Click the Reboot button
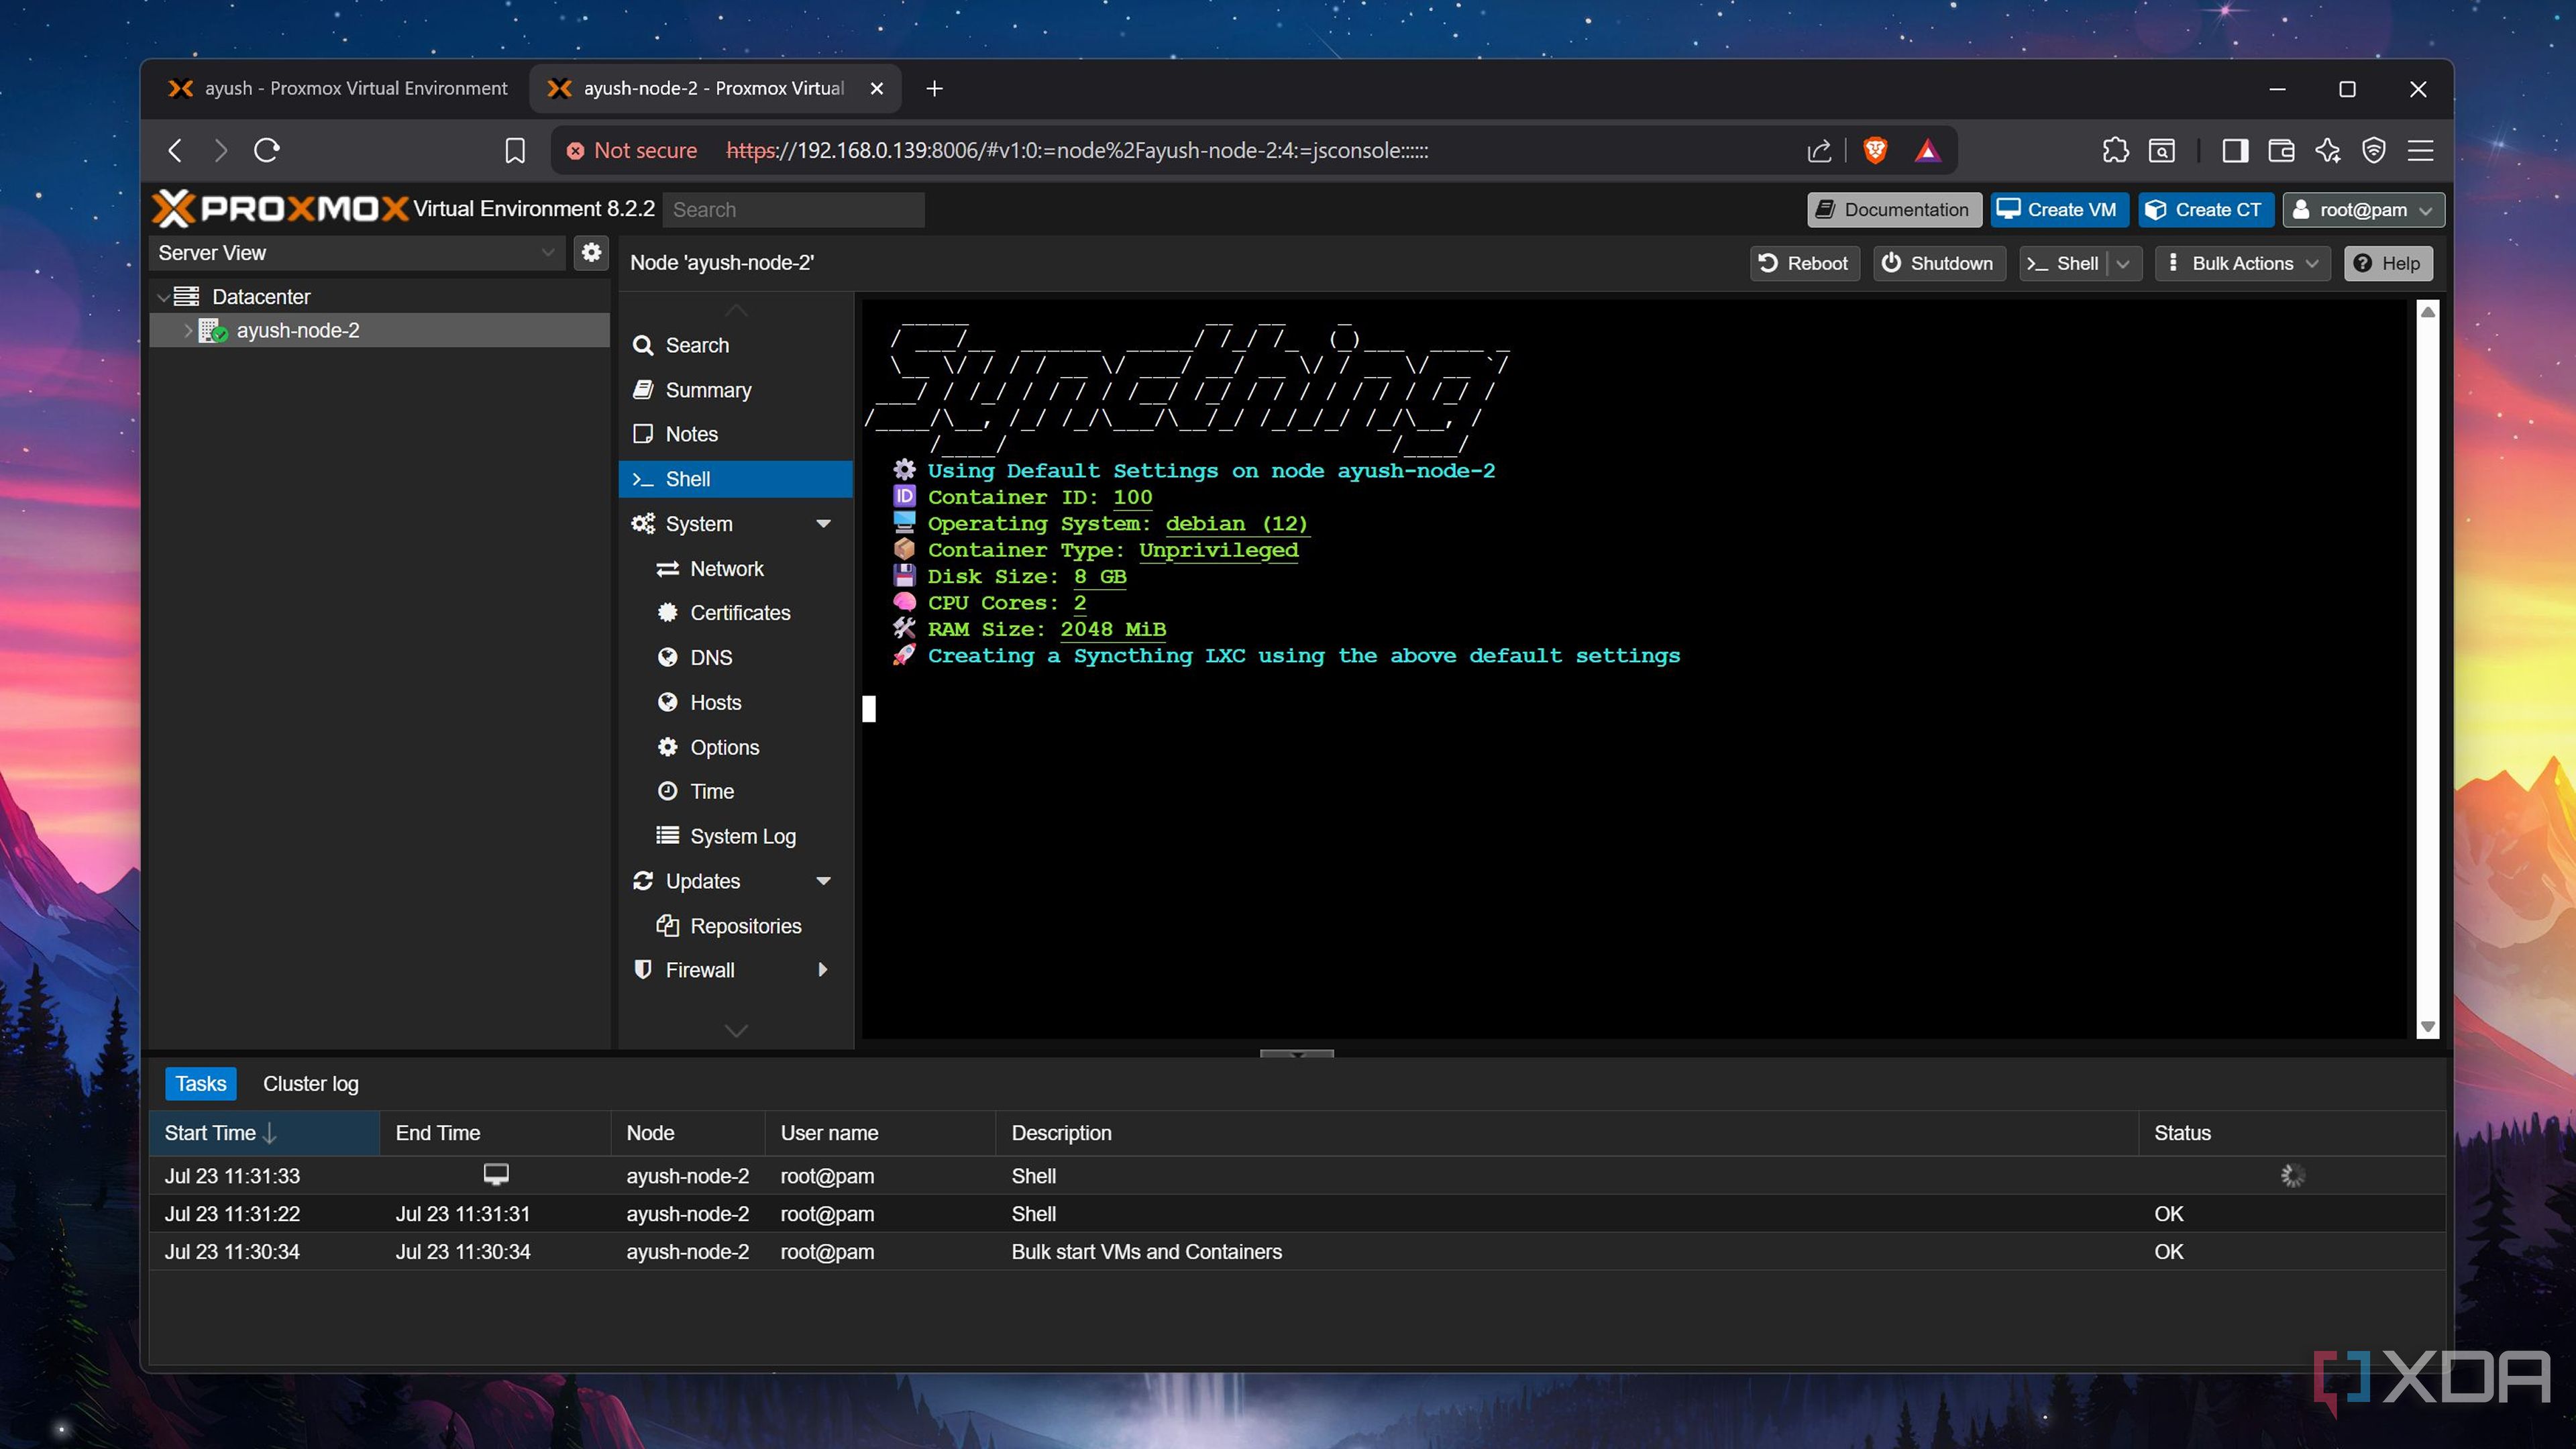Image resolution: width=2576 pixels, height=1449 pixels. tap(1804, 263)
